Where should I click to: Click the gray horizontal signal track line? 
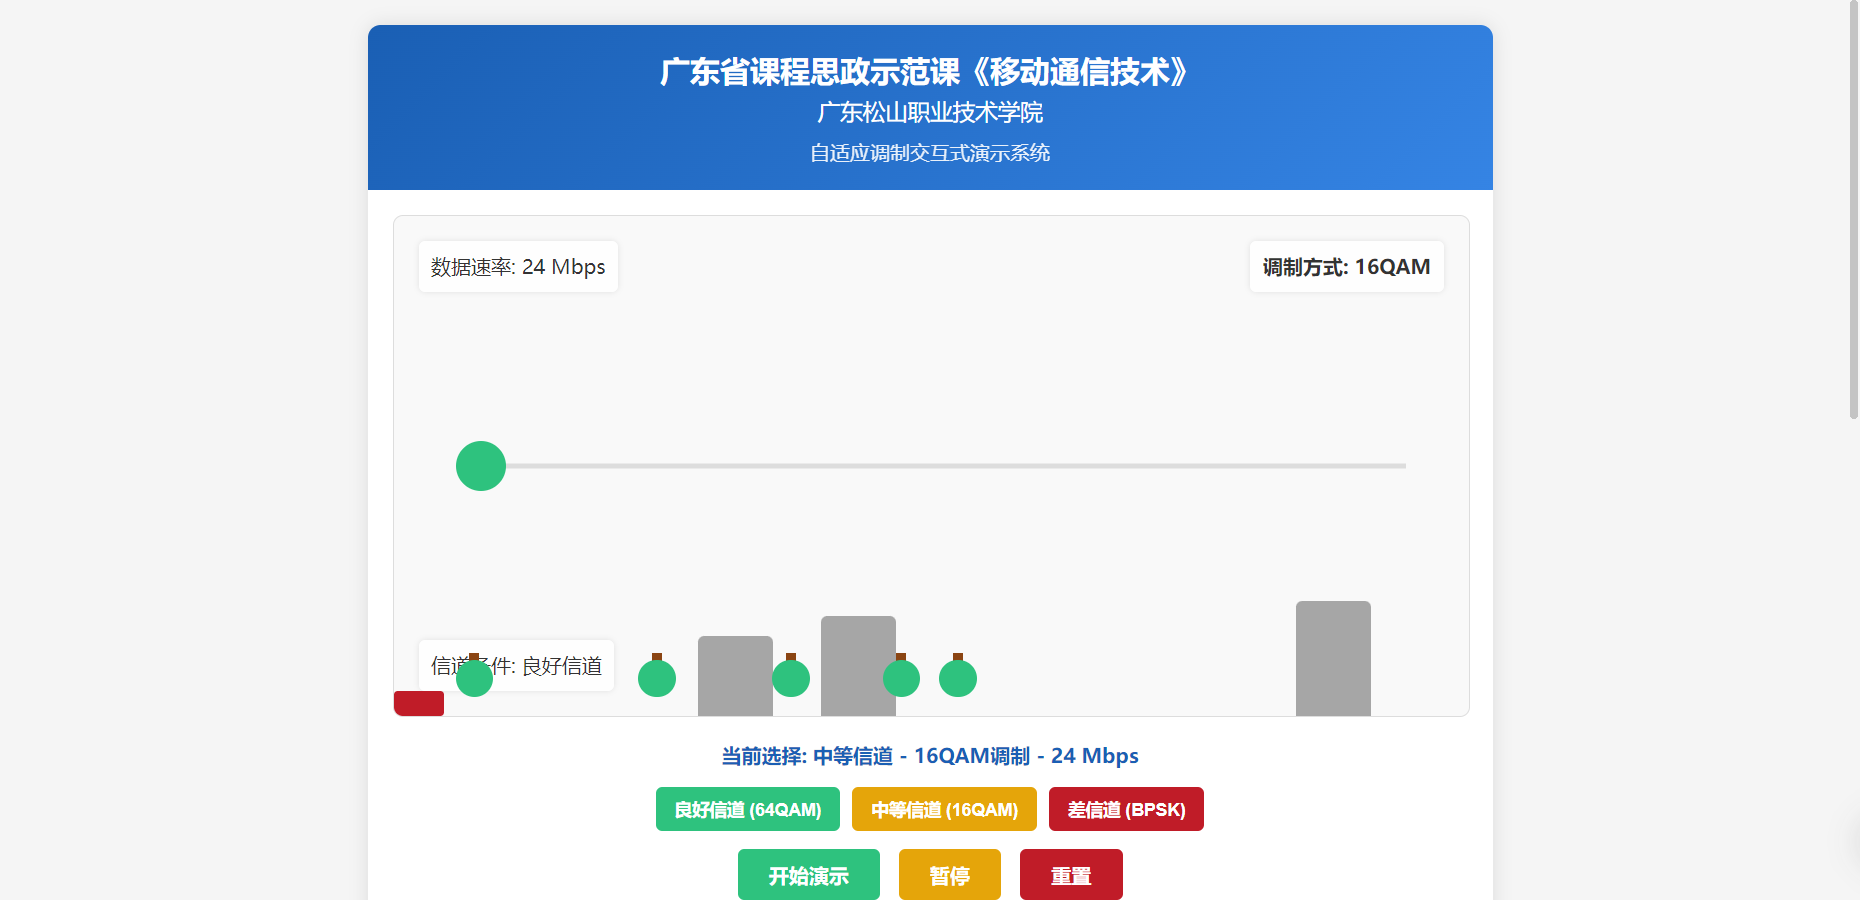(x=950, y=466)
